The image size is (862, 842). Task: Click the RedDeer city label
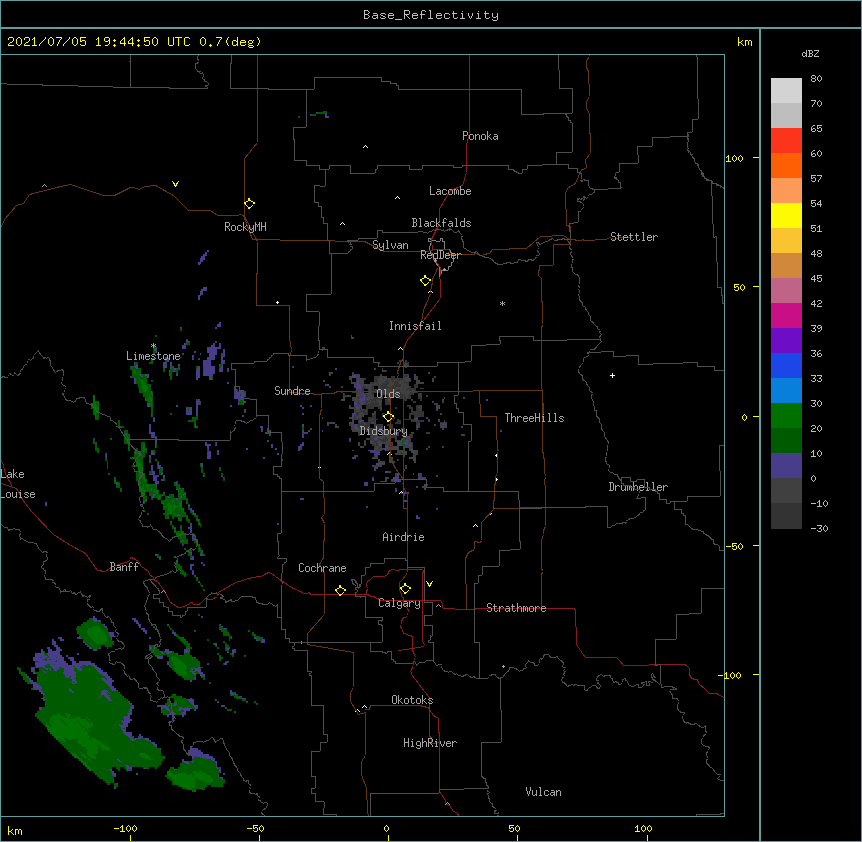440,255
